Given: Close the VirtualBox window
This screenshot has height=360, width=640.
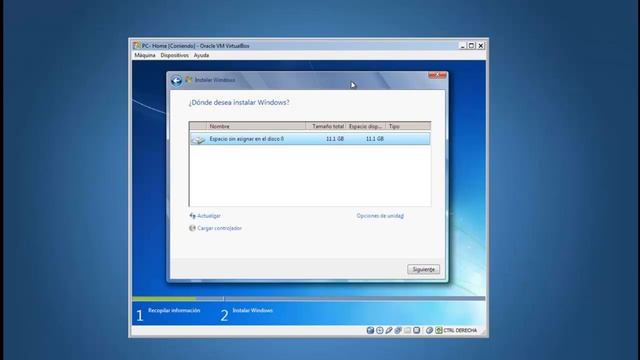Looking at the screenshot, I should 481,46.
